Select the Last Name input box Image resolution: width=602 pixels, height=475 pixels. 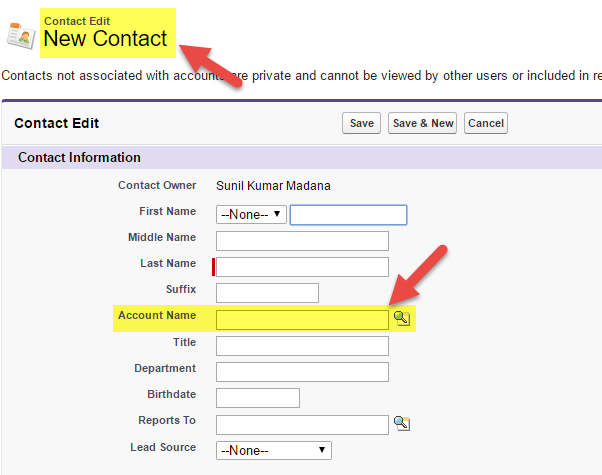302,266
